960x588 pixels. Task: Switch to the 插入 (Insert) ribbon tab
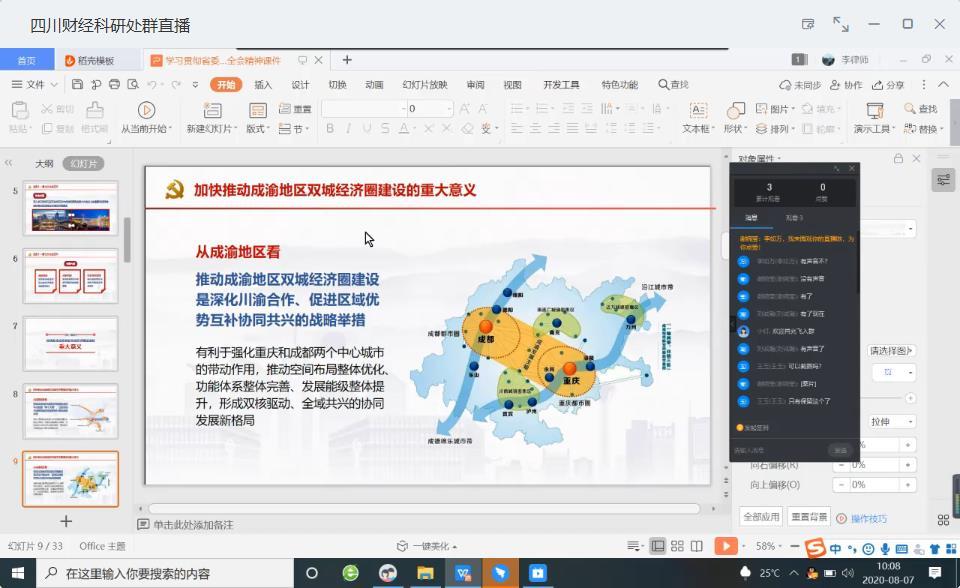tap(261, 84)
